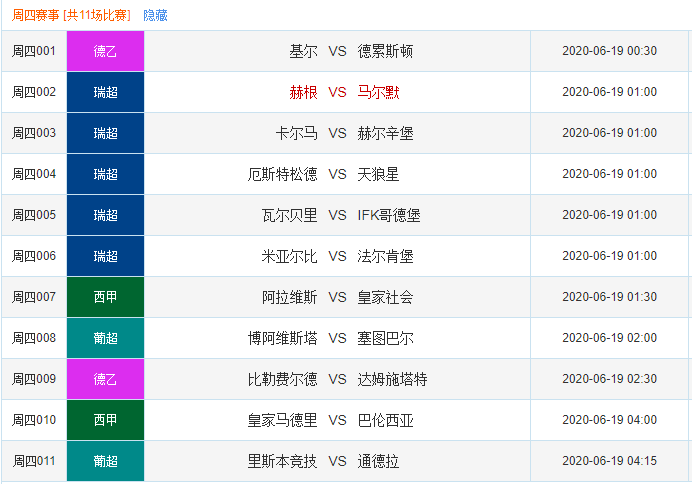
Task: Open the 赫根 VS 马尔默 match
Action: tap(344, 92)
